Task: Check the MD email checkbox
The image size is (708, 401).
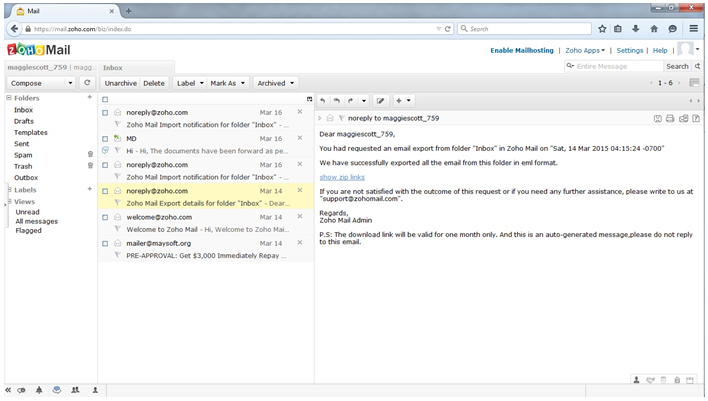Action: point(105,139)
